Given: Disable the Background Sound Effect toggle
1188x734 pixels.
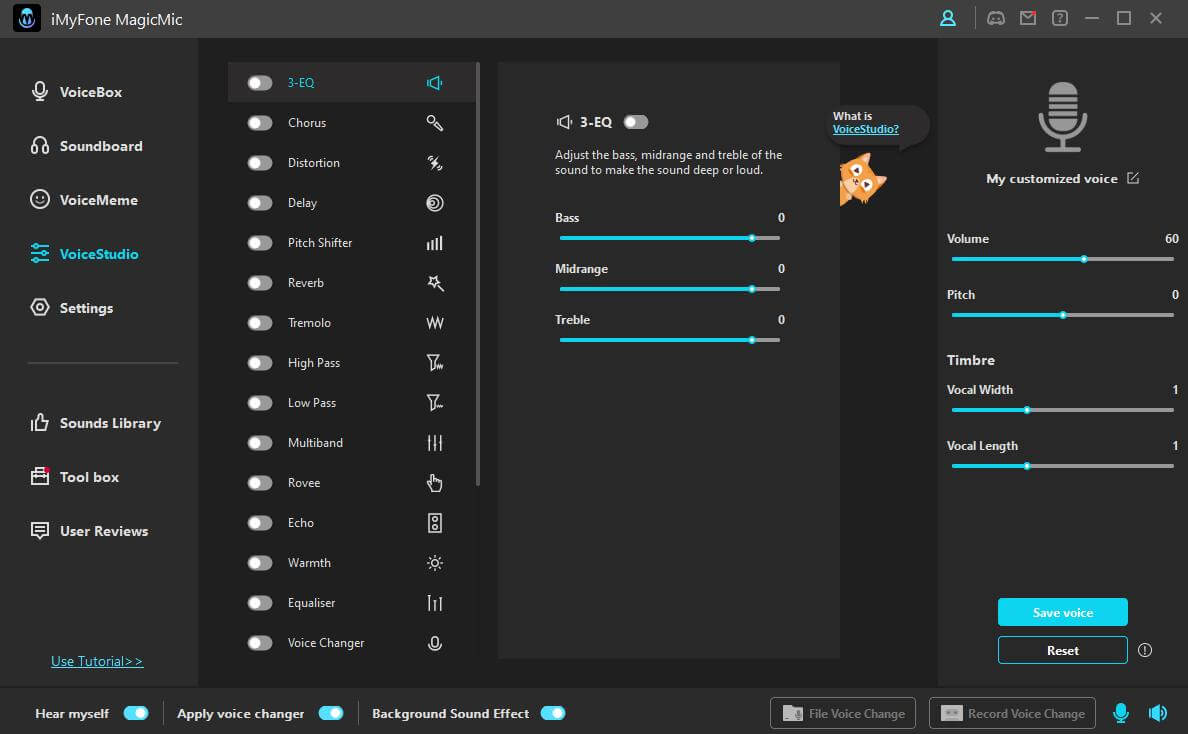Looking at the screenshot, I should point(553,713).
